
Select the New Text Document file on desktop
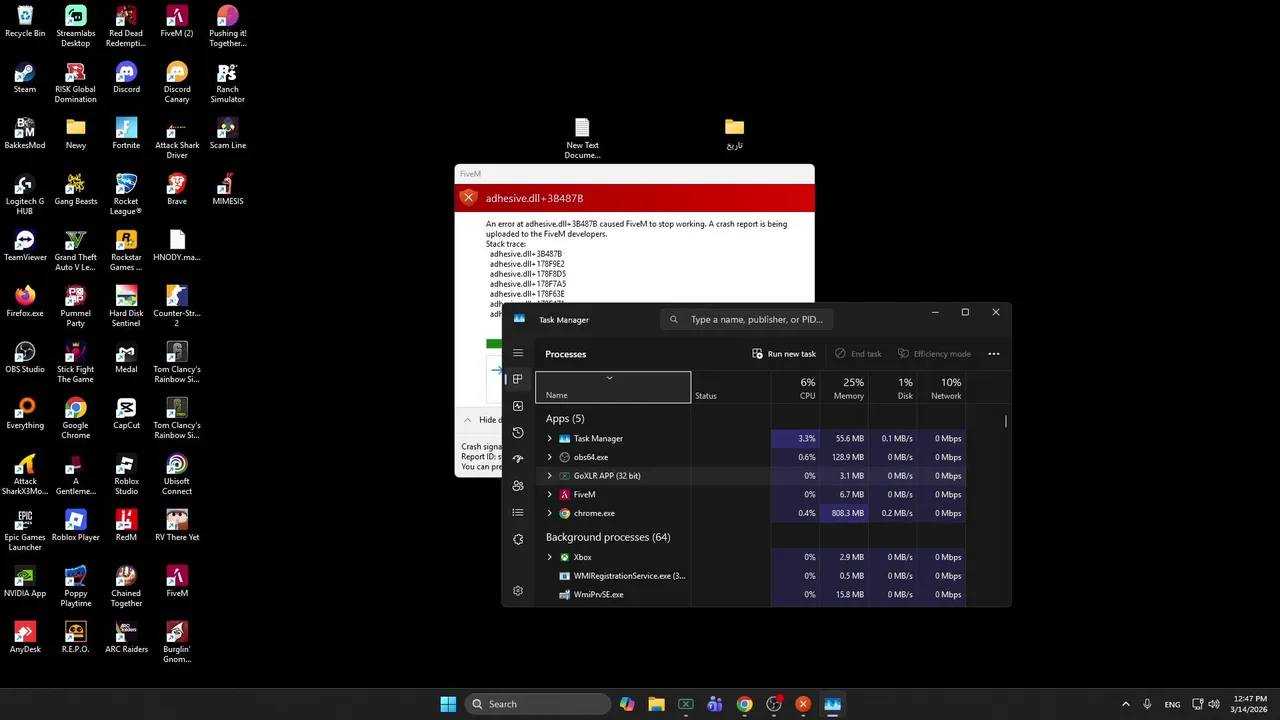click(582, 139)
